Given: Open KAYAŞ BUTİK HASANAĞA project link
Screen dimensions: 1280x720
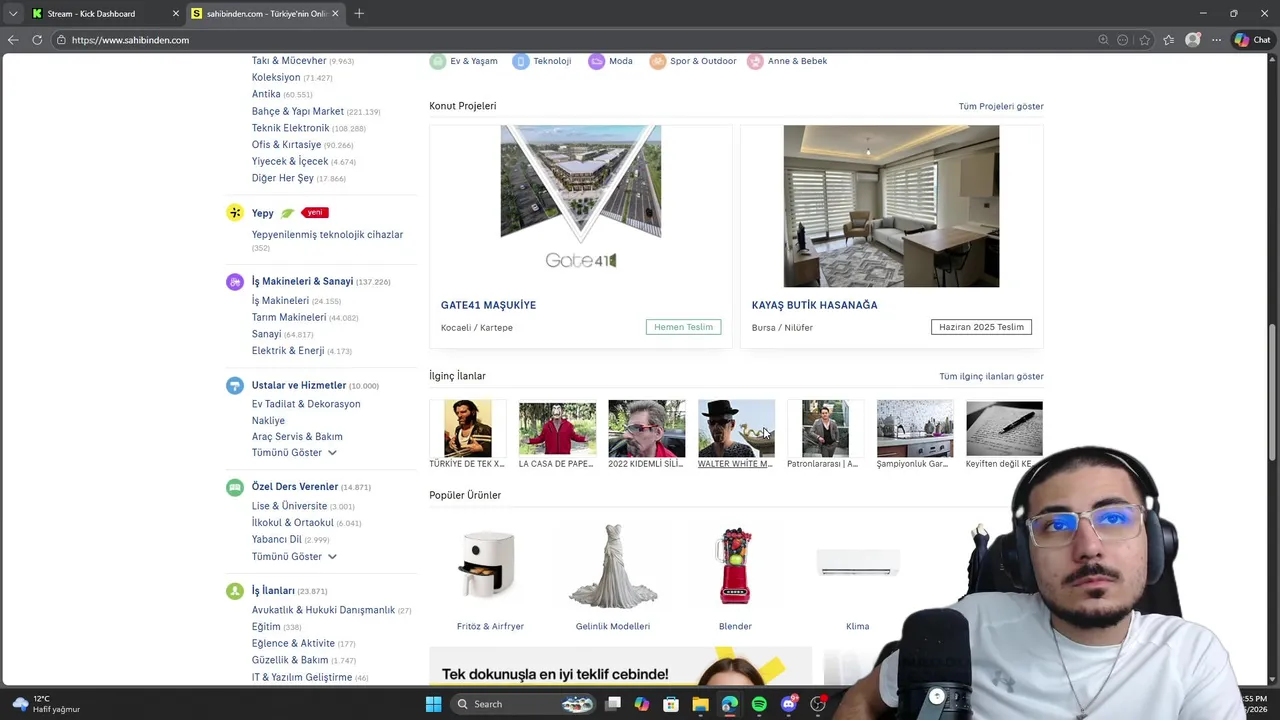Looking at the screenshot, I should tap(814, 305).
